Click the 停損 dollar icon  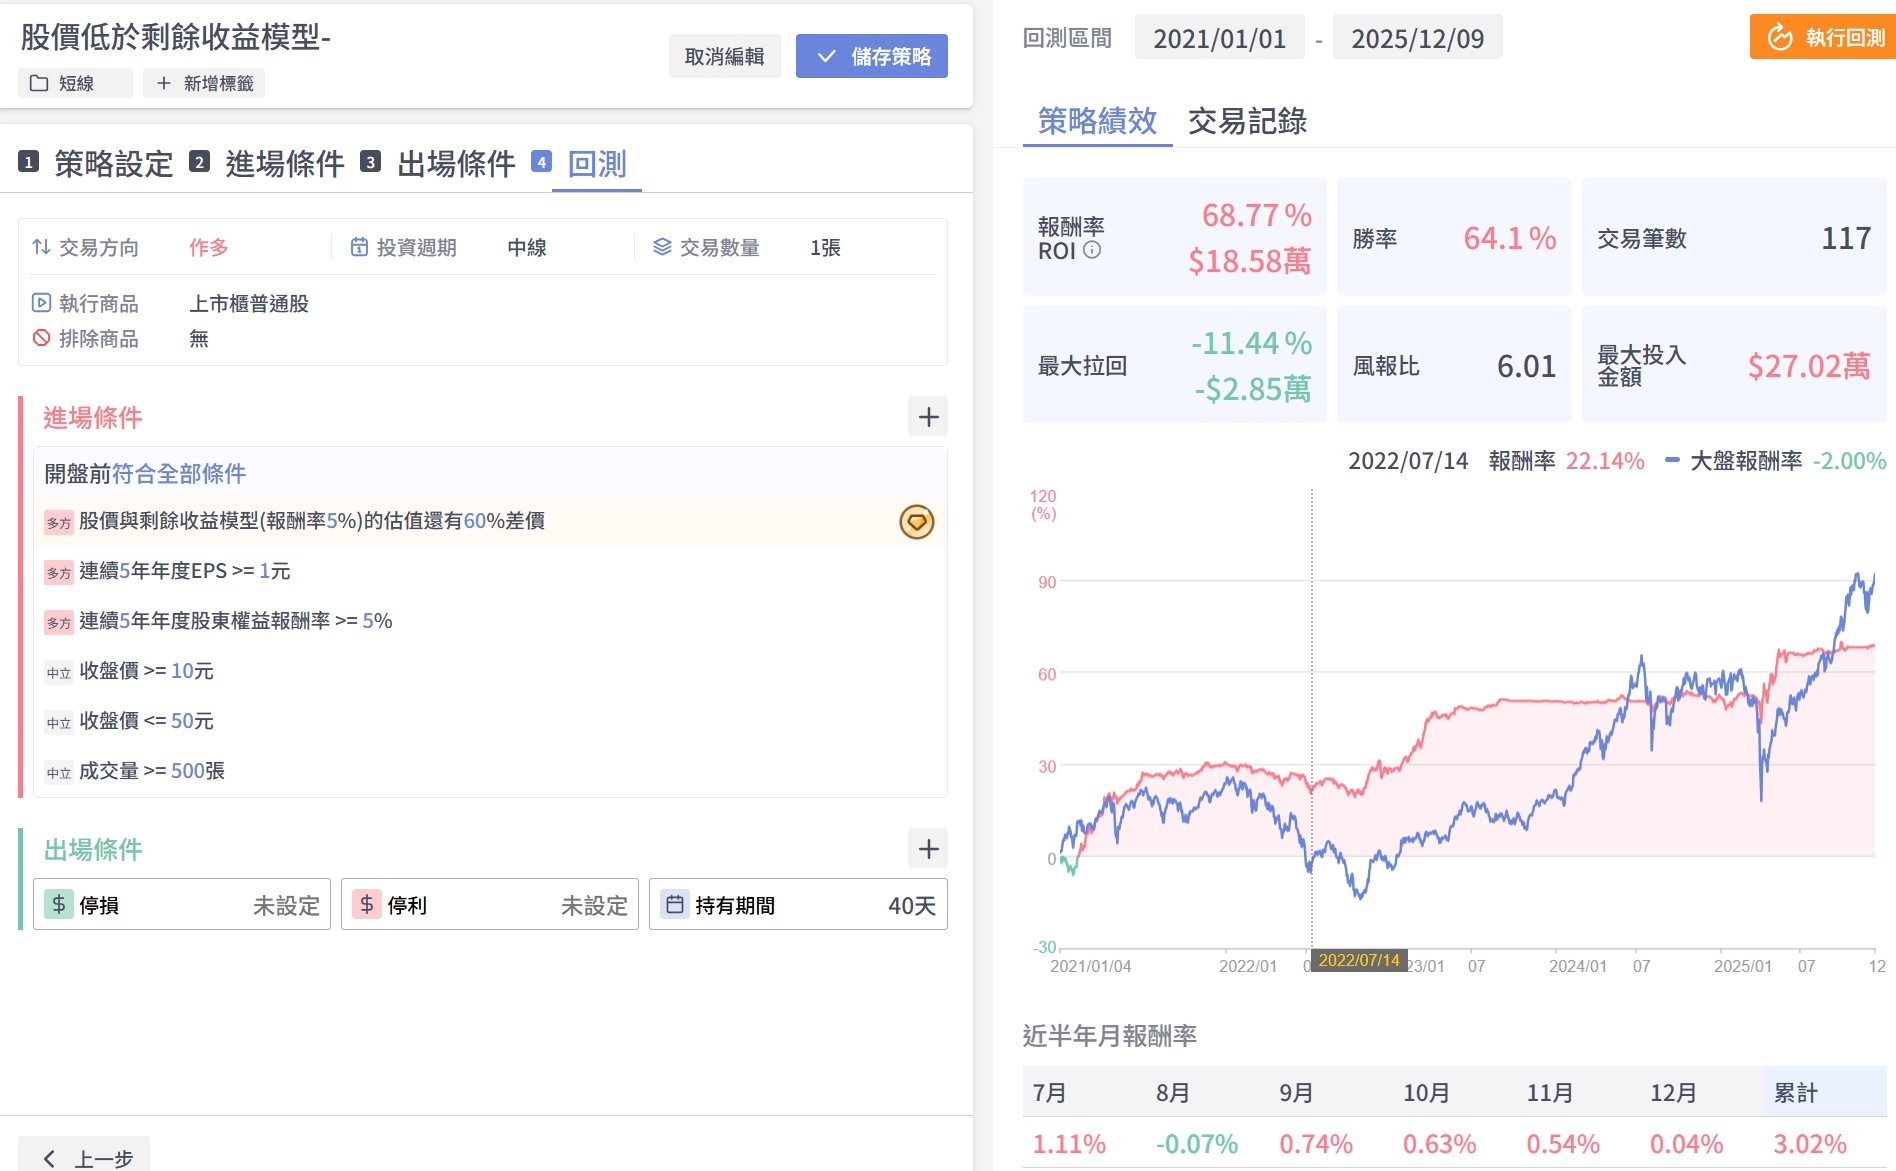[59, 905]
